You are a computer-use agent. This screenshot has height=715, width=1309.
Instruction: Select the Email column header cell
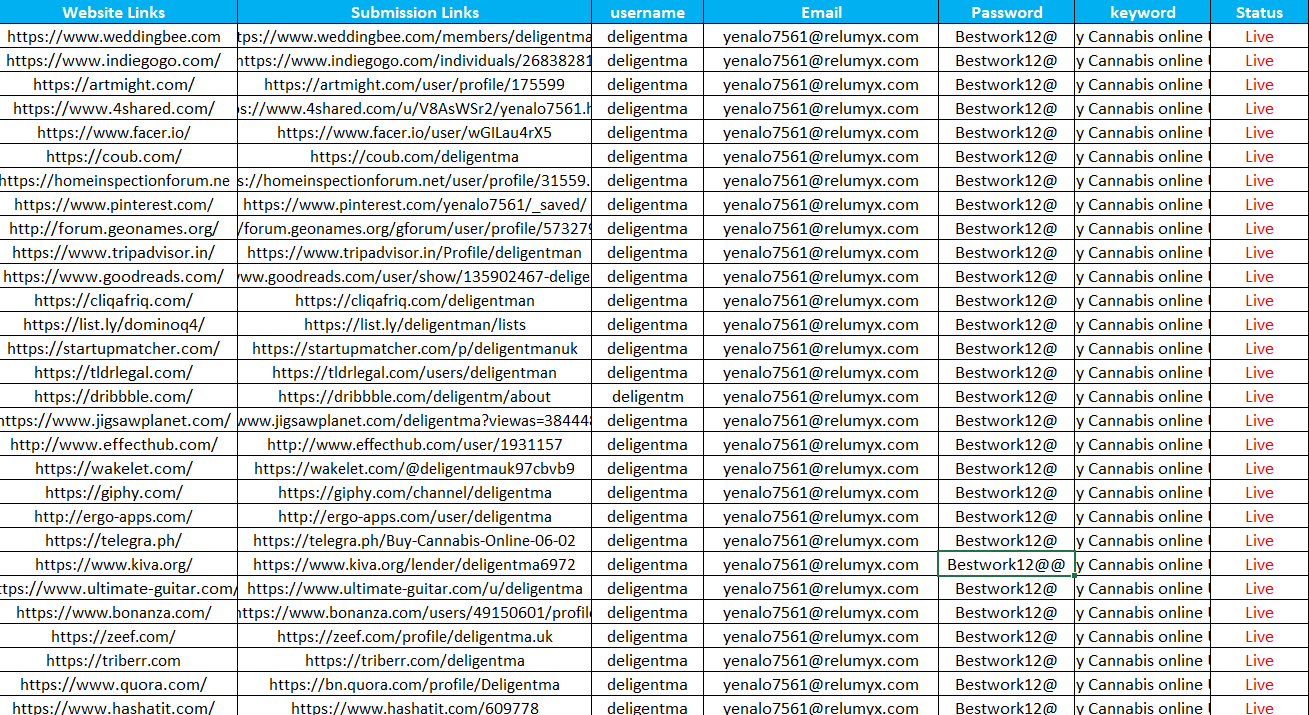coord(821,12)
